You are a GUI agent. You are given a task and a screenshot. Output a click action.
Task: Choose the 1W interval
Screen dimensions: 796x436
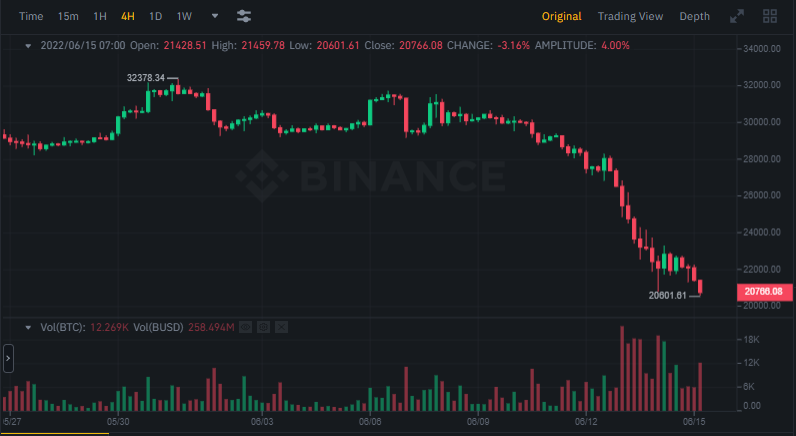tap(184, 17)
